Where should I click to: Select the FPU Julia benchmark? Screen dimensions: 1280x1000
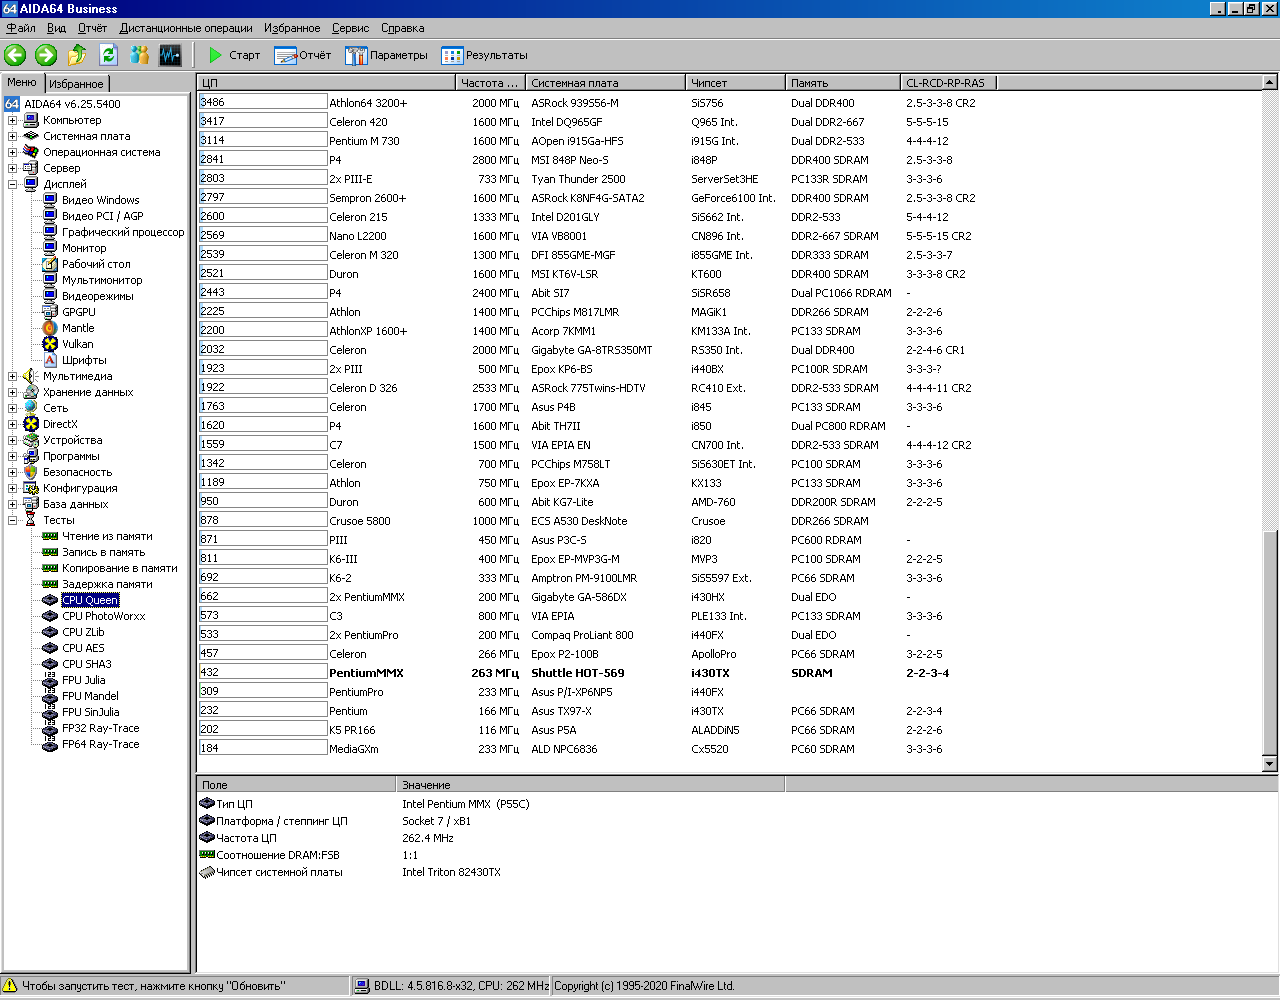coord(83,680)
